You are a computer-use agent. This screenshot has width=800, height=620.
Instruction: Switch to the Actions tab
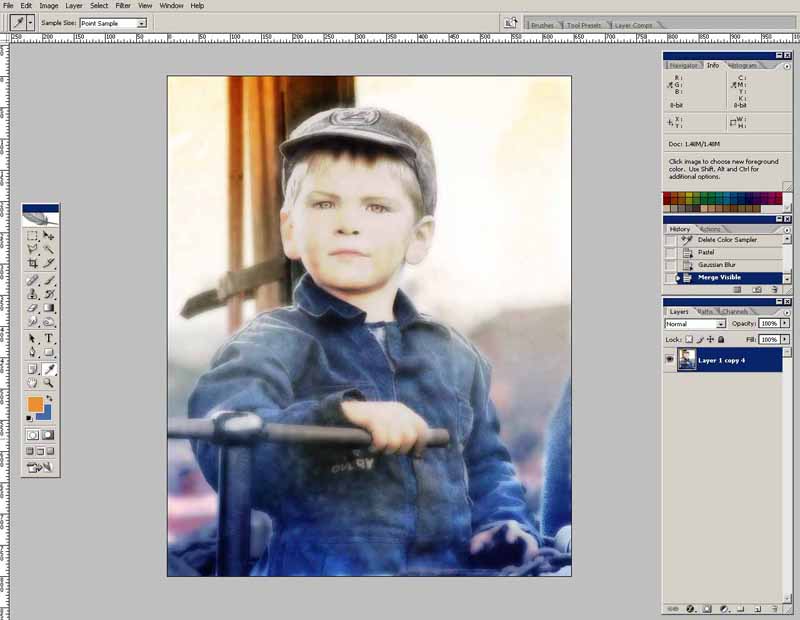tap(710, 229)
